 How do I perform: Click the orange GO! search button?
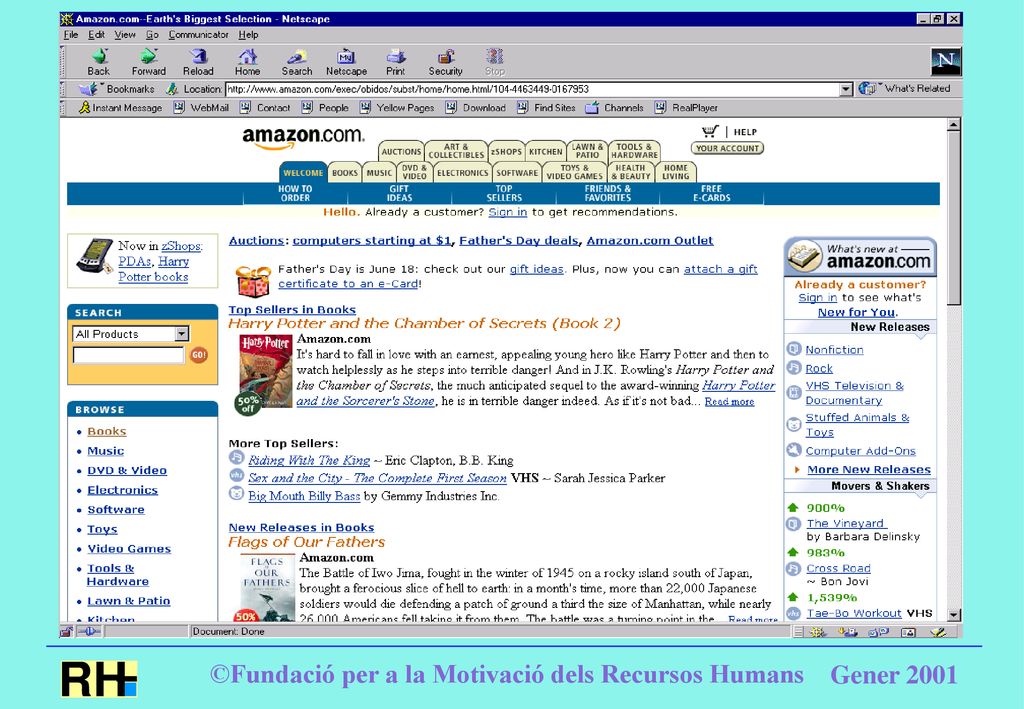pyautogui.click(x=199, y=354)
